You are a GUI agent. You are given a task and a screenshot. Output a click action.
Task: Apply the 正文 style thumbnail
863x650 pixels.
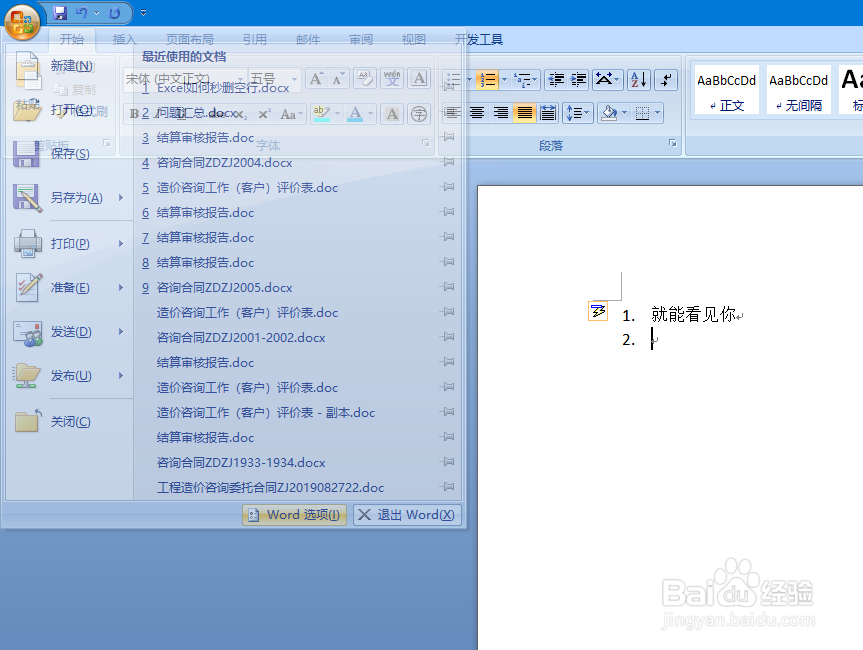pos(727,90)
